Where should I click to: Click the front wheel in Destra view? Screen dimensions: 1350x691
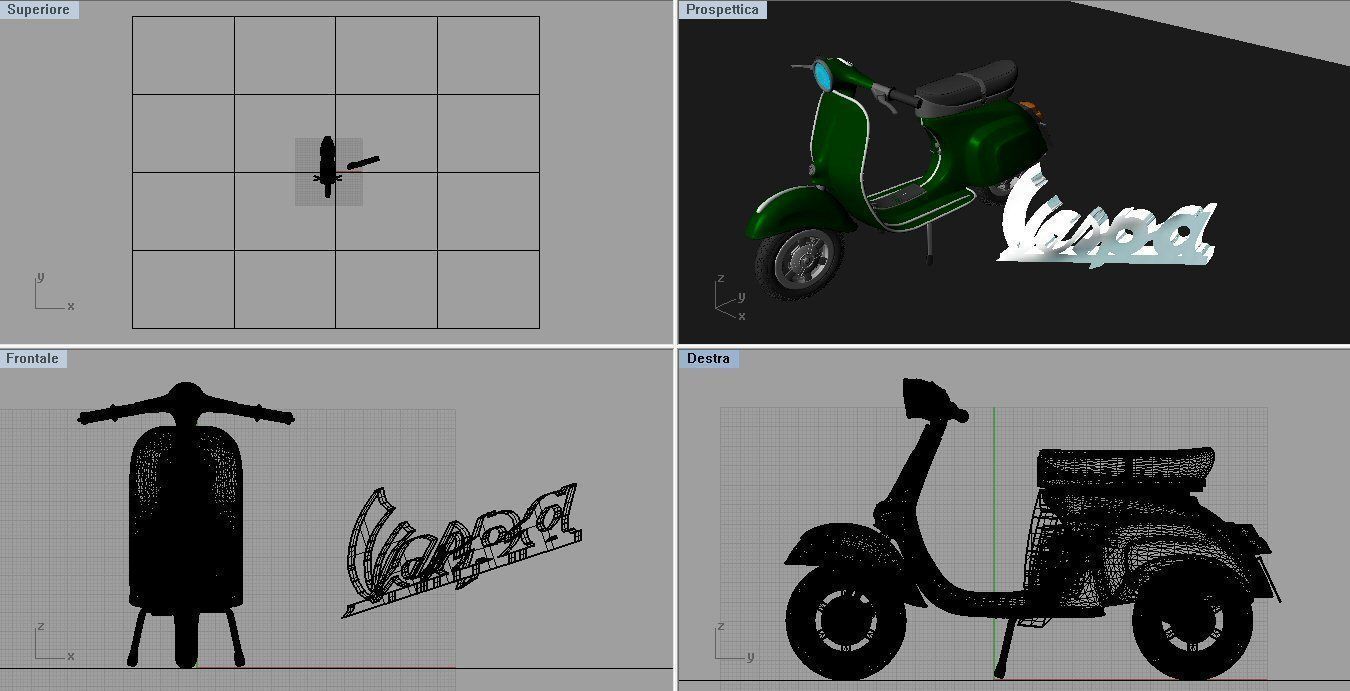(846, 622)
